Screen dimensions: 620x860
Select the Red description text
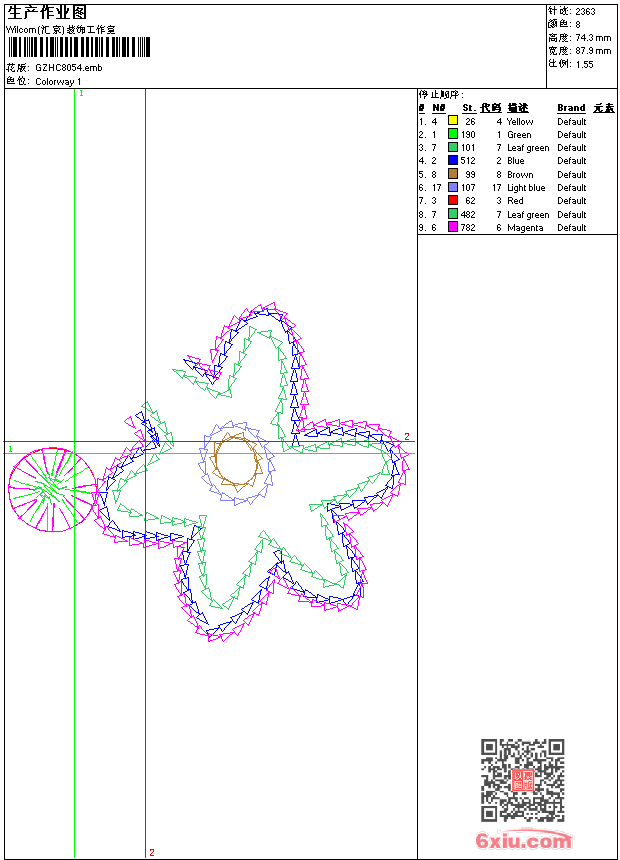coord(515,201)
